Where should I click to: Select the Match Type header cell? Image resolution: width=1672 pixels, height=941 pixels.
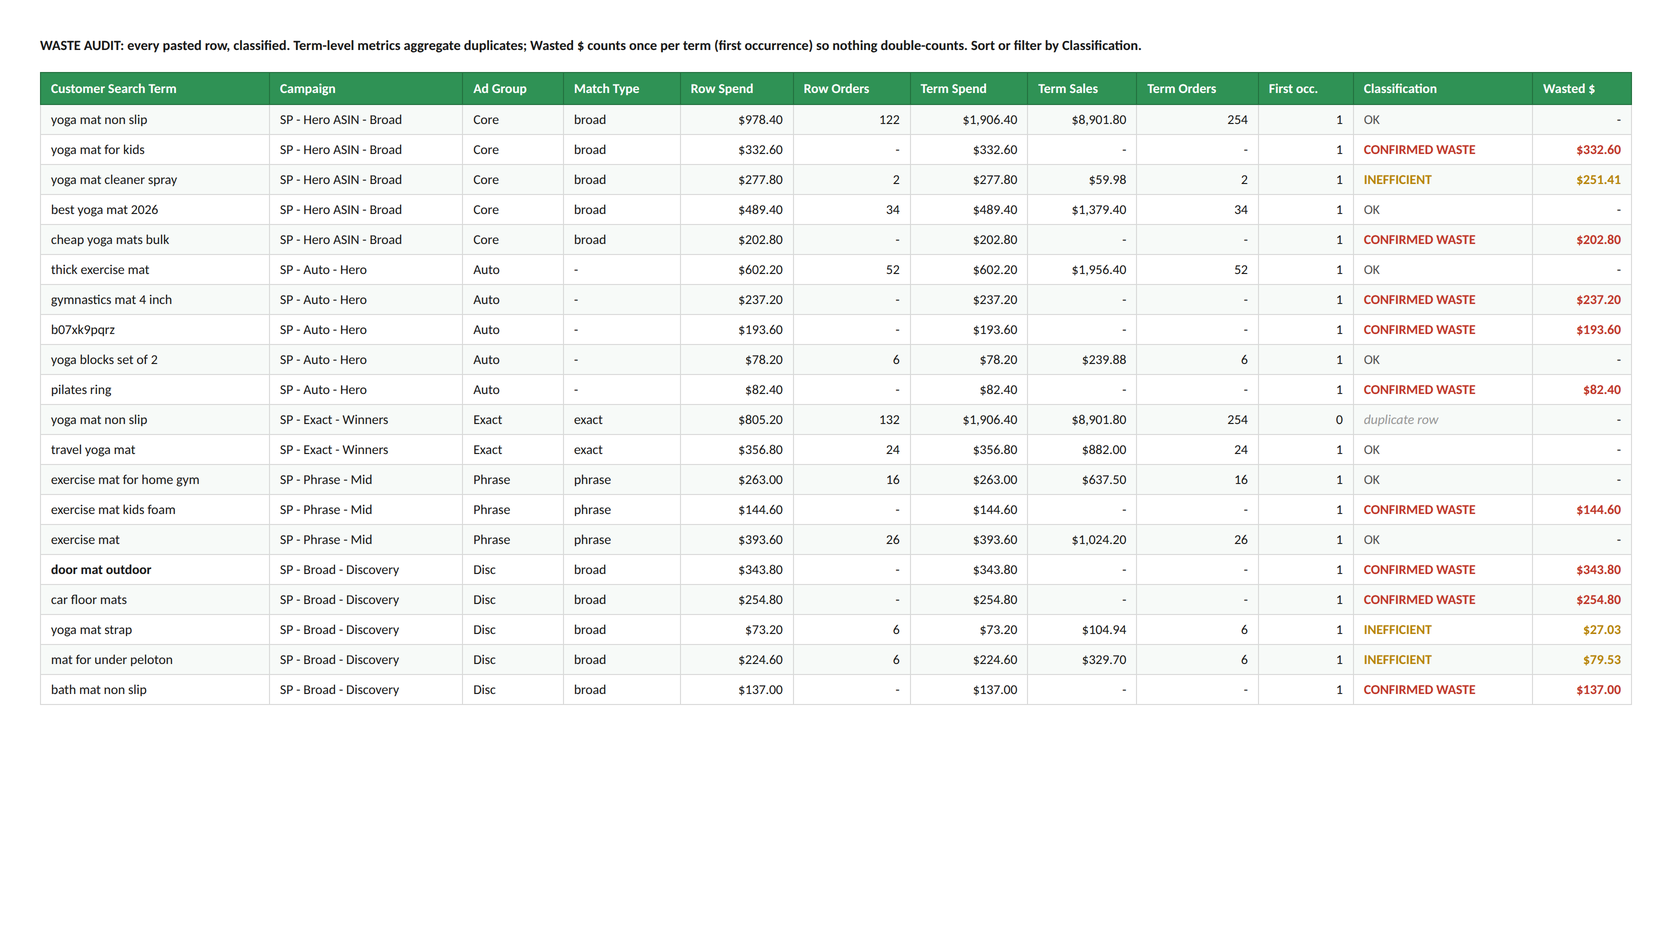click(x=622, y=89)
